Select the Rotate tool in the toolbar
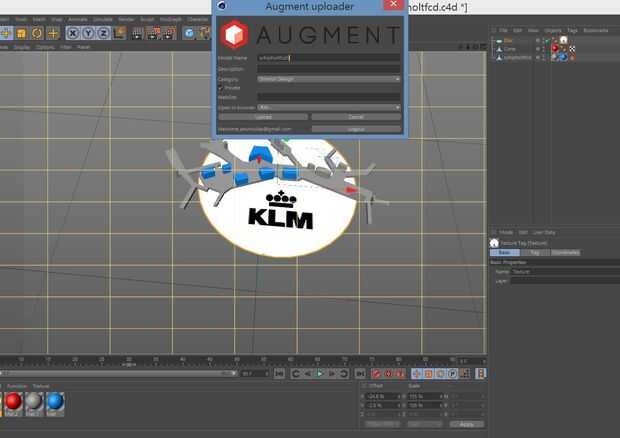Image resolution: width=620 pixels, height=438 pixels. point(37,34)
